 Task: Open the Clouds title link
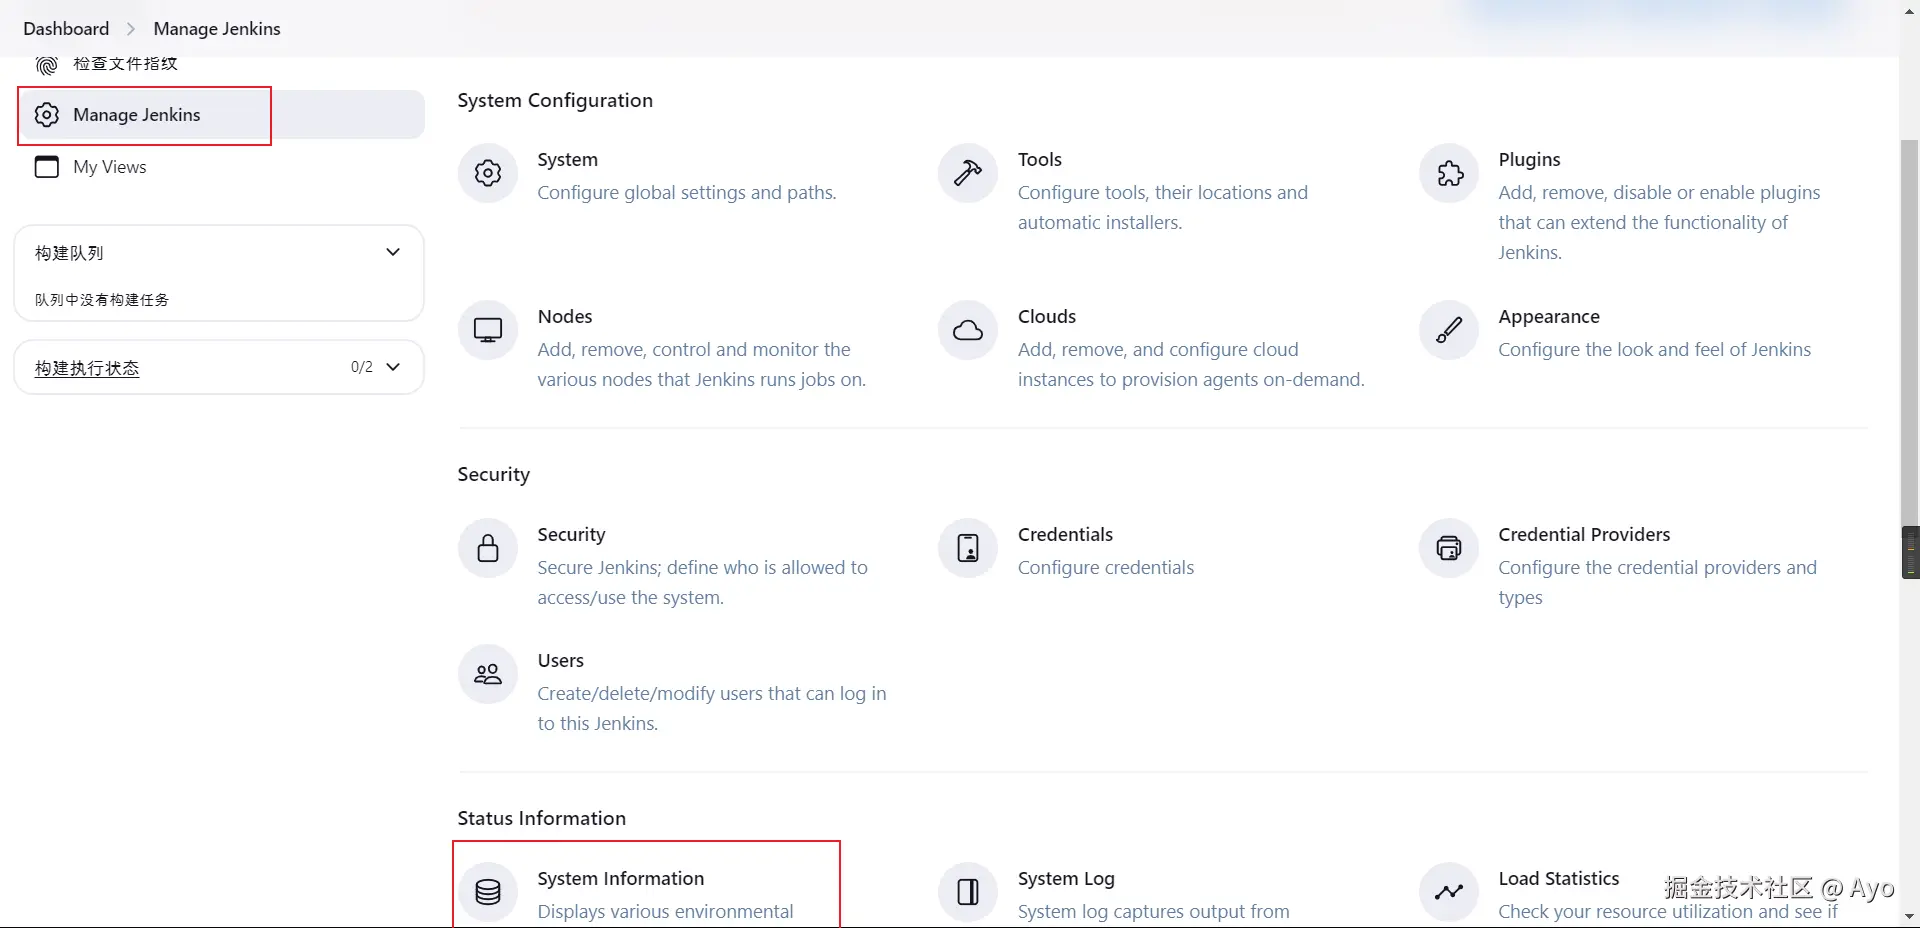(1047, 317)
